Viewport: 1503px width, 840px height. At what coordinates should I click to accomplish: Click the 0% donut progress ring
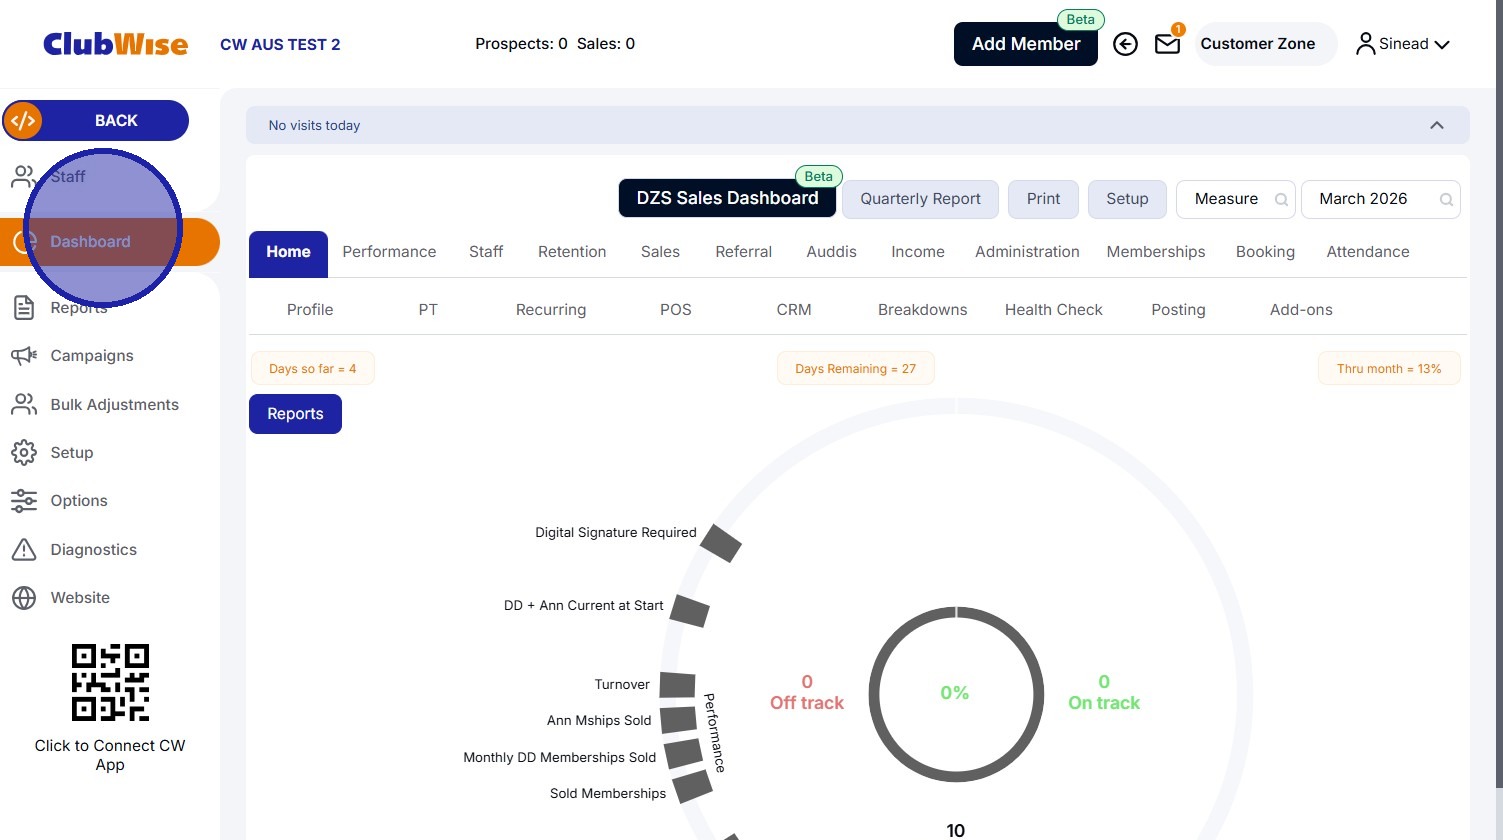(956, 694)
